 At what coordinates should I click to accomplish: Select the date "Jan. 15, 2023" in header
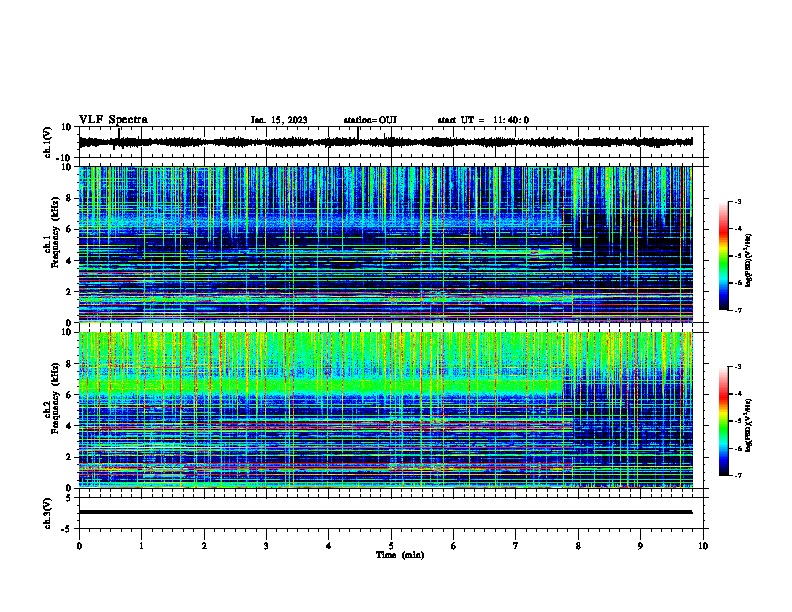(x=279, y=120)
